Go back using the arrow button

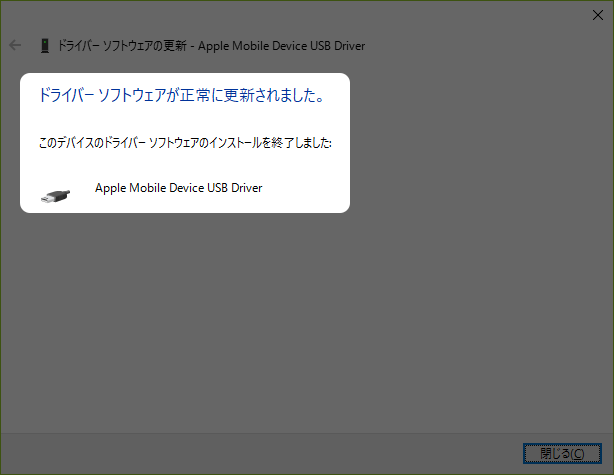tap(15, 45)
